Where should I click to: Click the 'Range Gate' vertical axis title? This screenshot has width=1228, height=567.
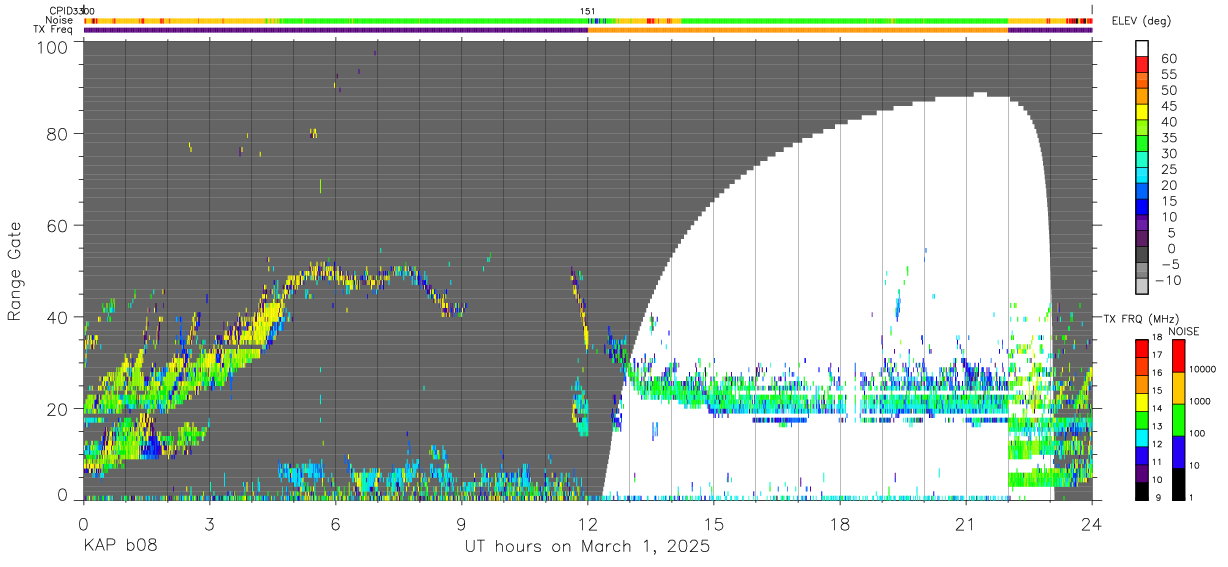coord(15,272)
